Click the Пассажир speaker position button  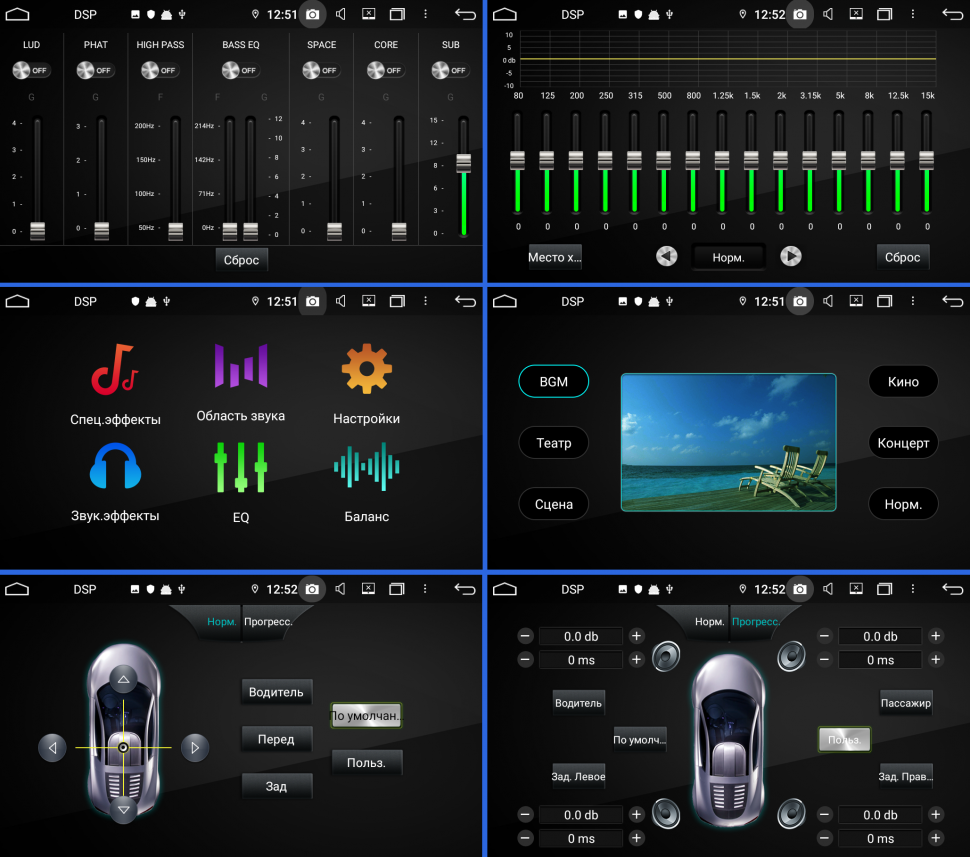pos(905,703)
